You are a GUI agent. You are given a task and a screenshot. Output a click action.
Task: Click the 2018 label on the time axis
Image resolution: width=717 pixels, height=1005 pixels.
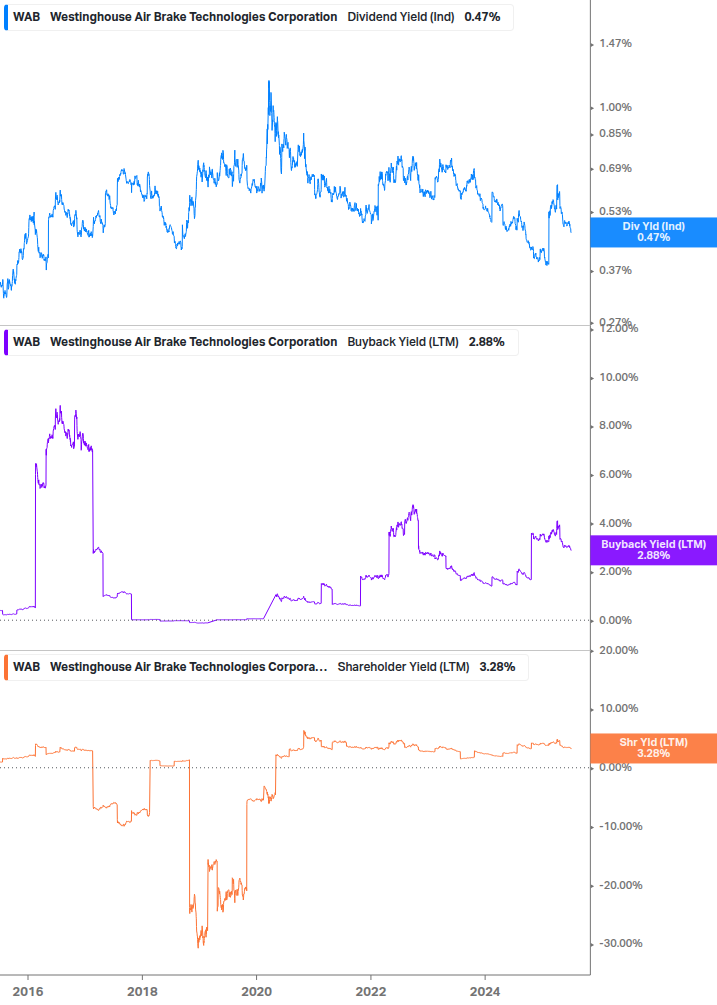142,992
